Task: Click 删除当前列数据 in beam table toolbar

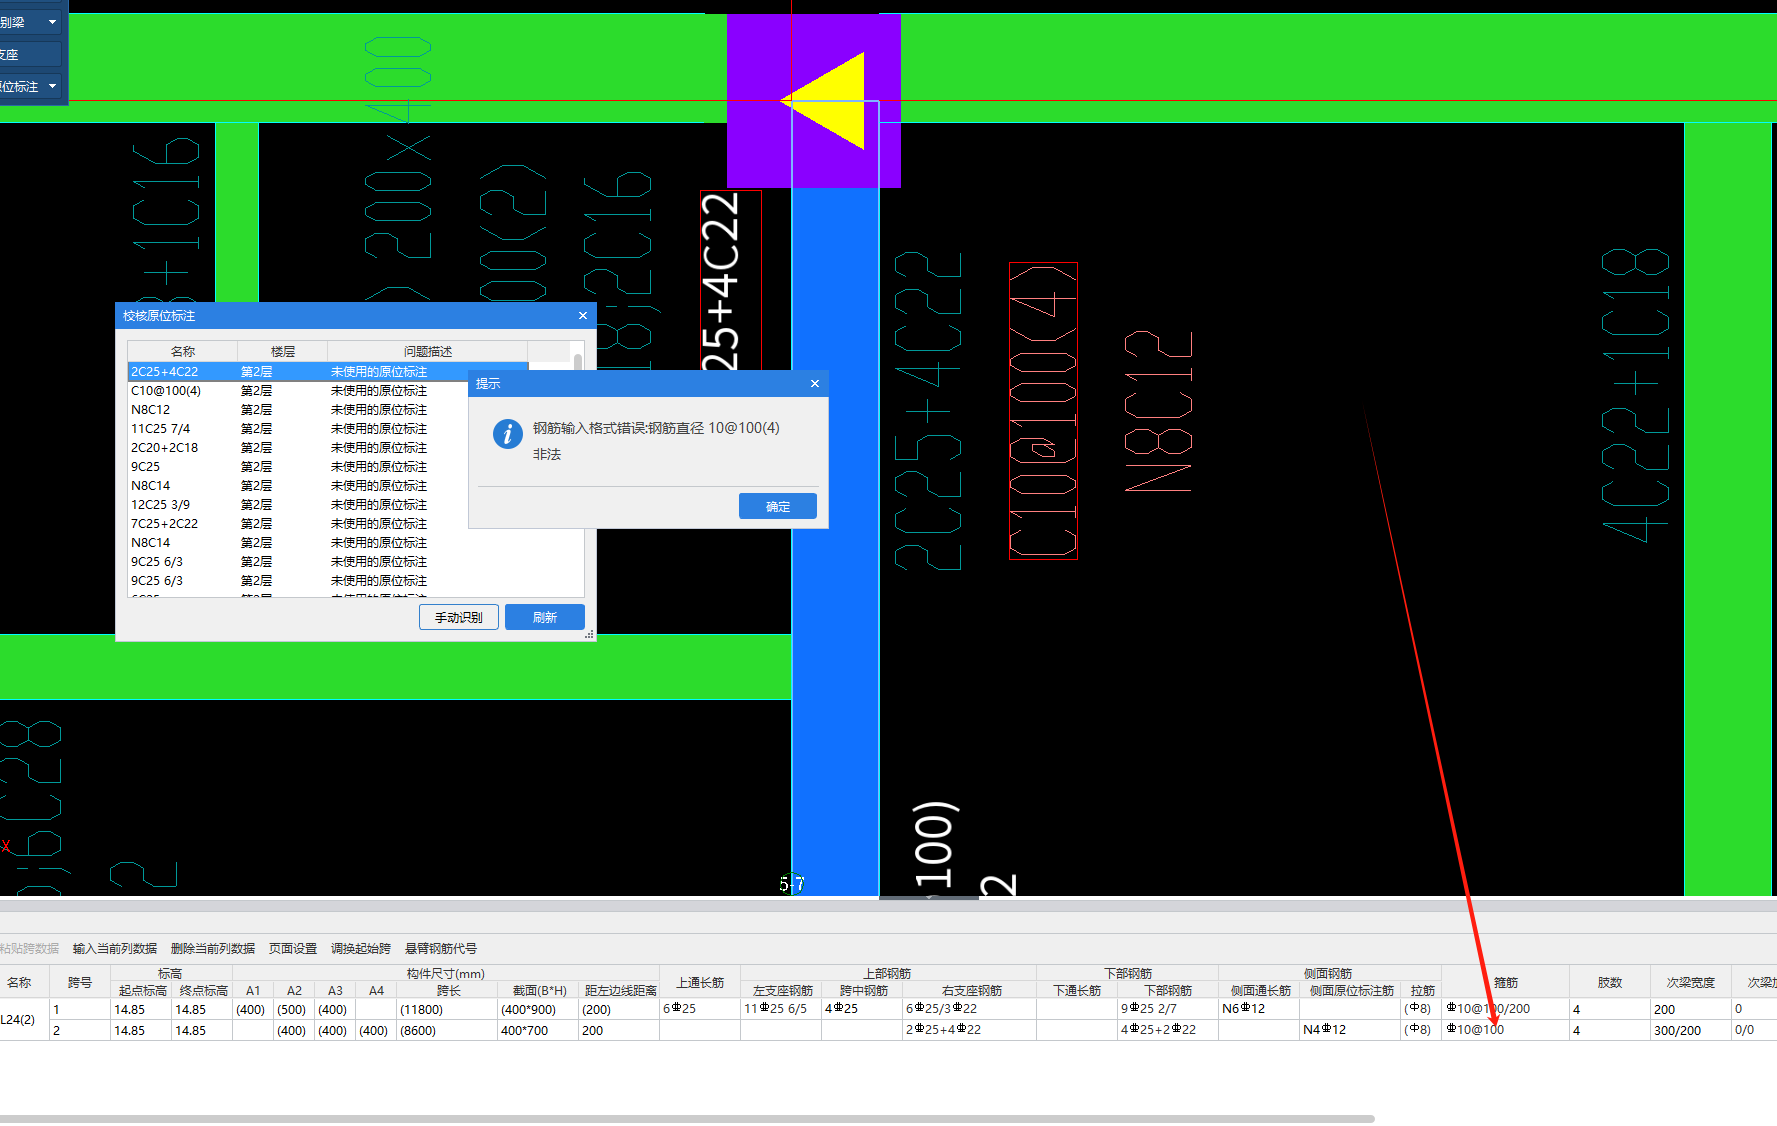Action: tap(213, 949)
